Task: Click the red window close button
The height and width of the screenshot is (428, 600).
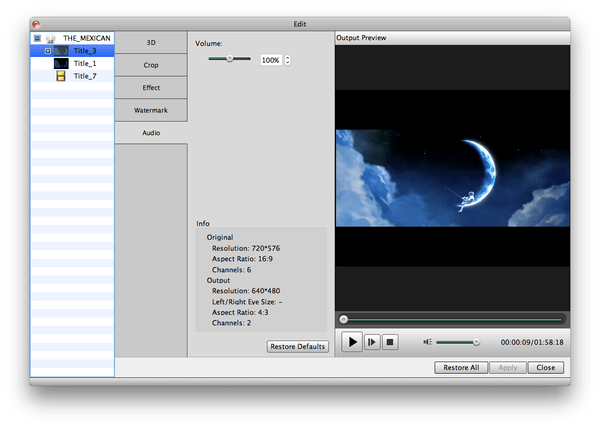Action: 36,24
